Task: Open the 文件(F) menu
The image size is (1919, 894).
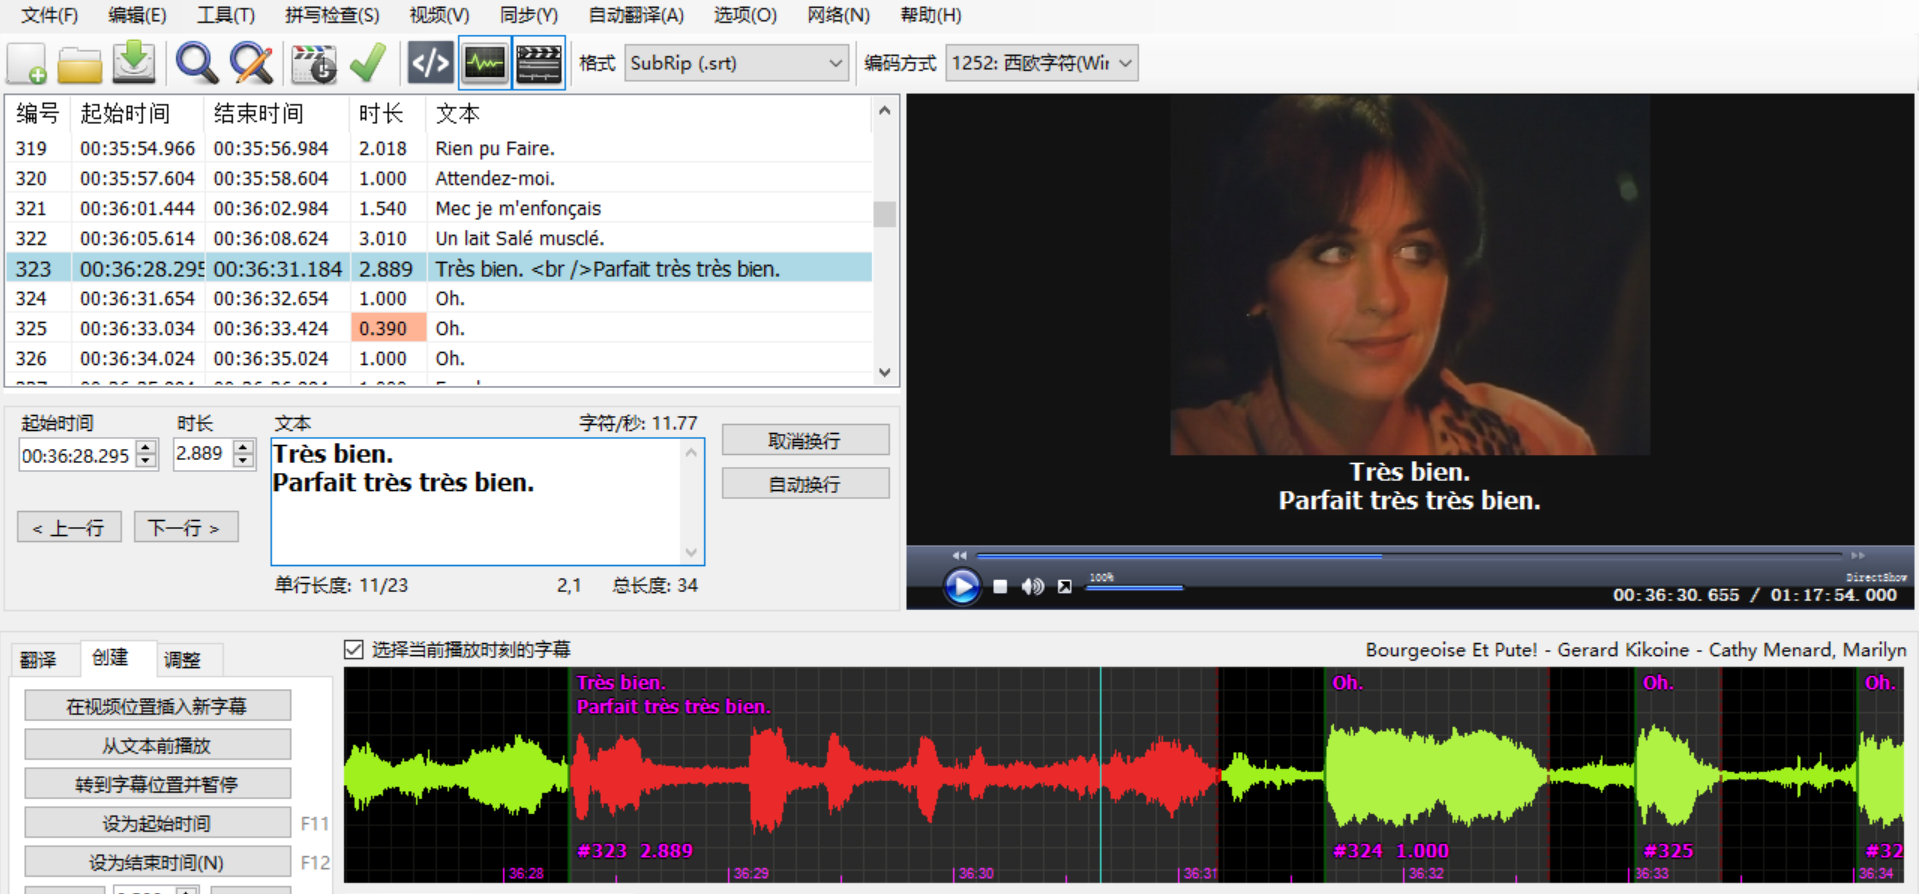Action: pyautogui.click(x=49, y=15)
